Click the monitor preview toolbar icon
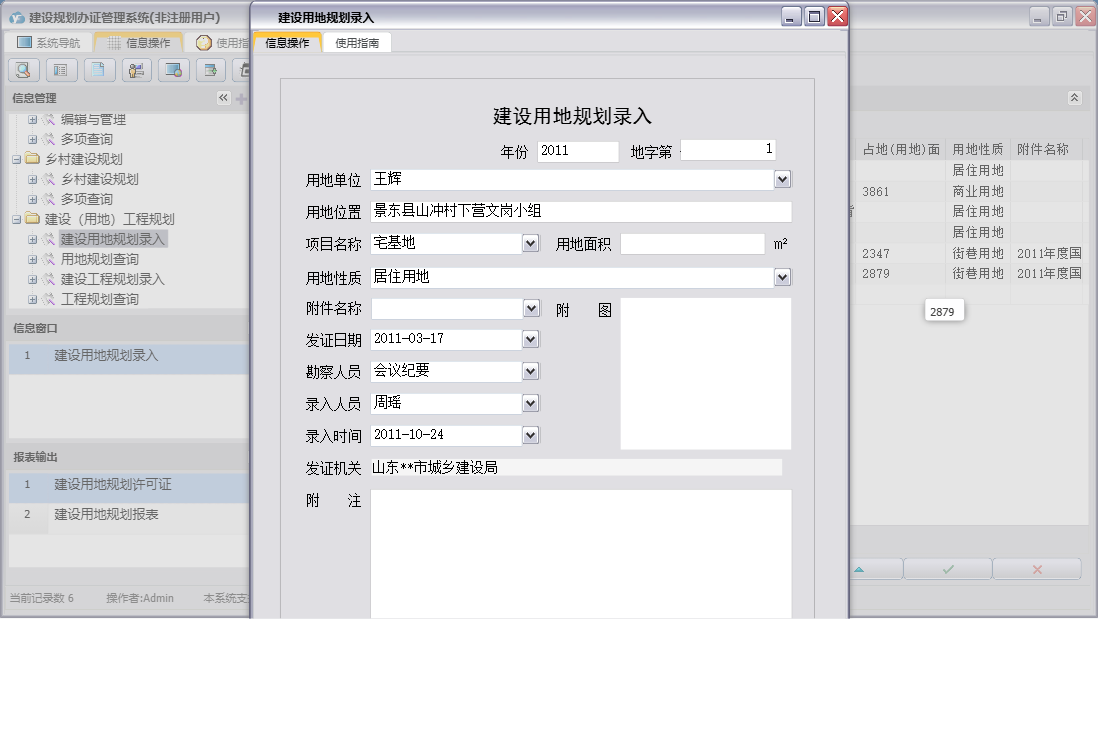This screenshot has height=730, width=1098. pyautogui.click(x=173, y=70)
